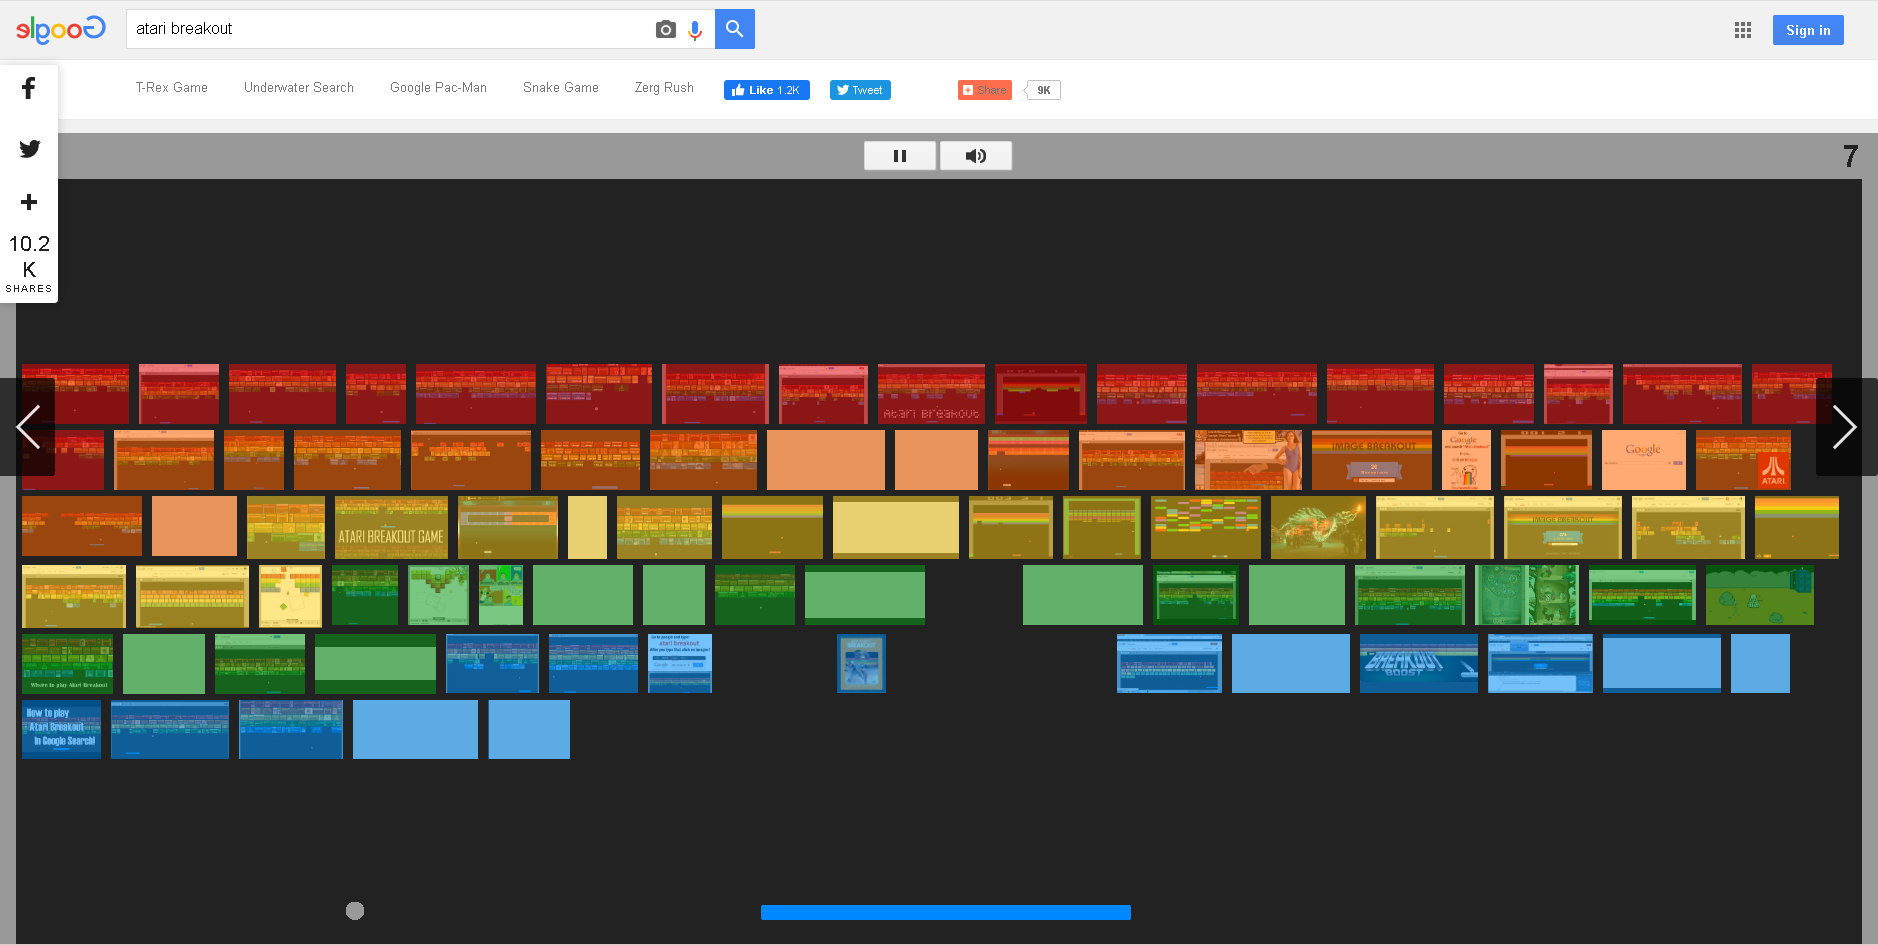This screenshot has width=1878, height=945.
Task: Activate voice search microphone icon
Action: pyautogui.click(x=695, y=30)
